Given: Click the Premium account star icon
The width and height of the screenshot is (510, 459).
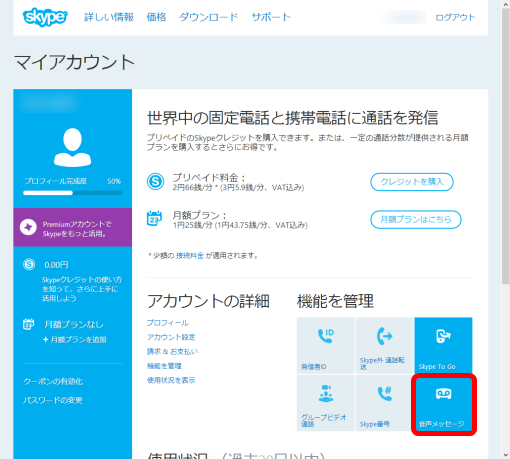Looking at the screenshot, I should click(28, 227).
